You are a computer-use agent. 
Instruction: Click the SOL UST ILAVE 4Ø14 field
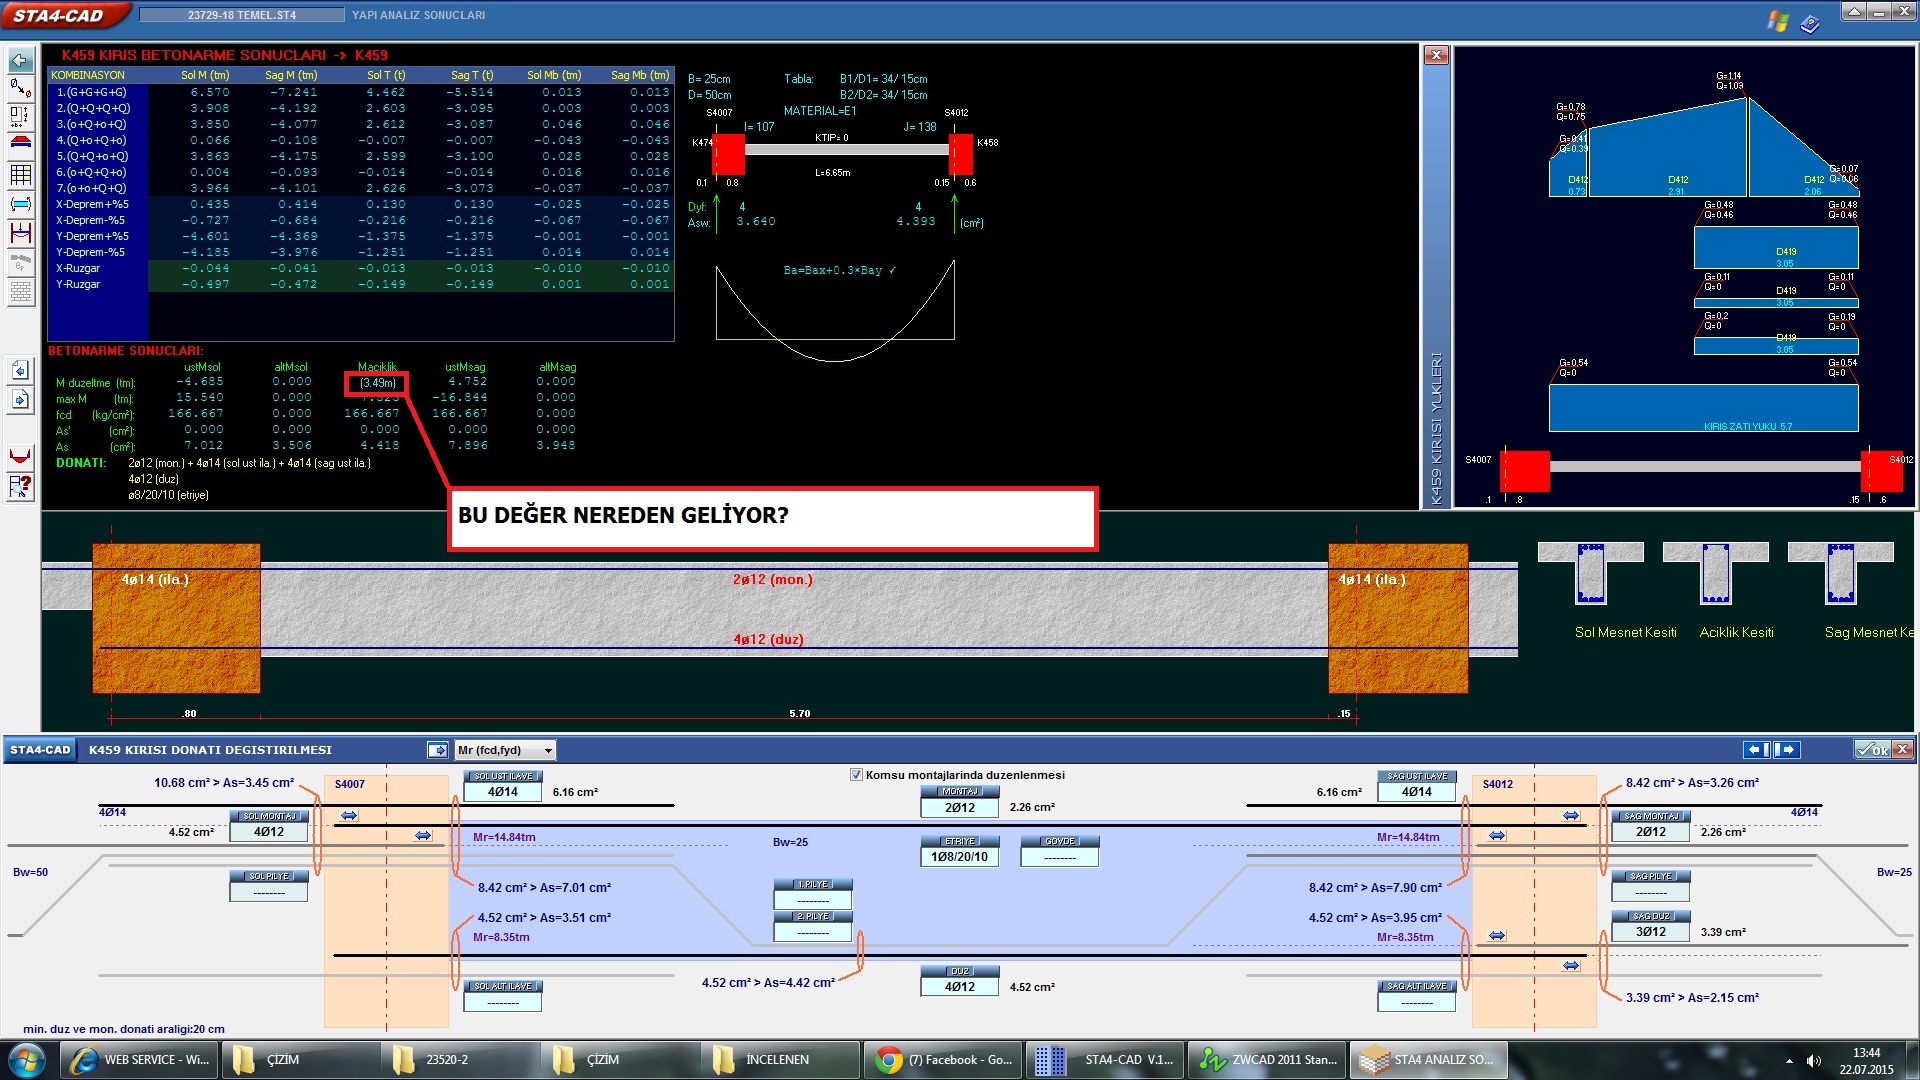click(x=502, y=792)
